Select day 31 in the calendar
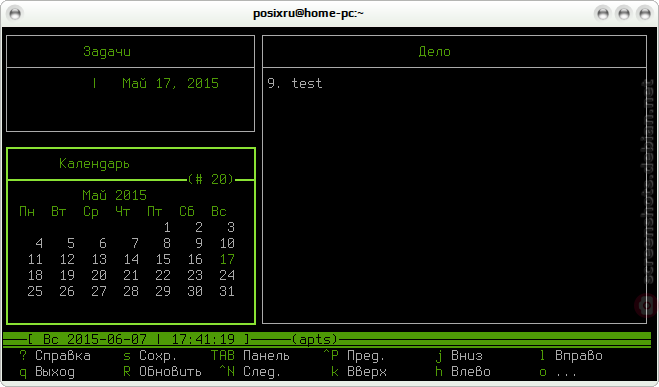659x387 pixels. click(227, 291)
